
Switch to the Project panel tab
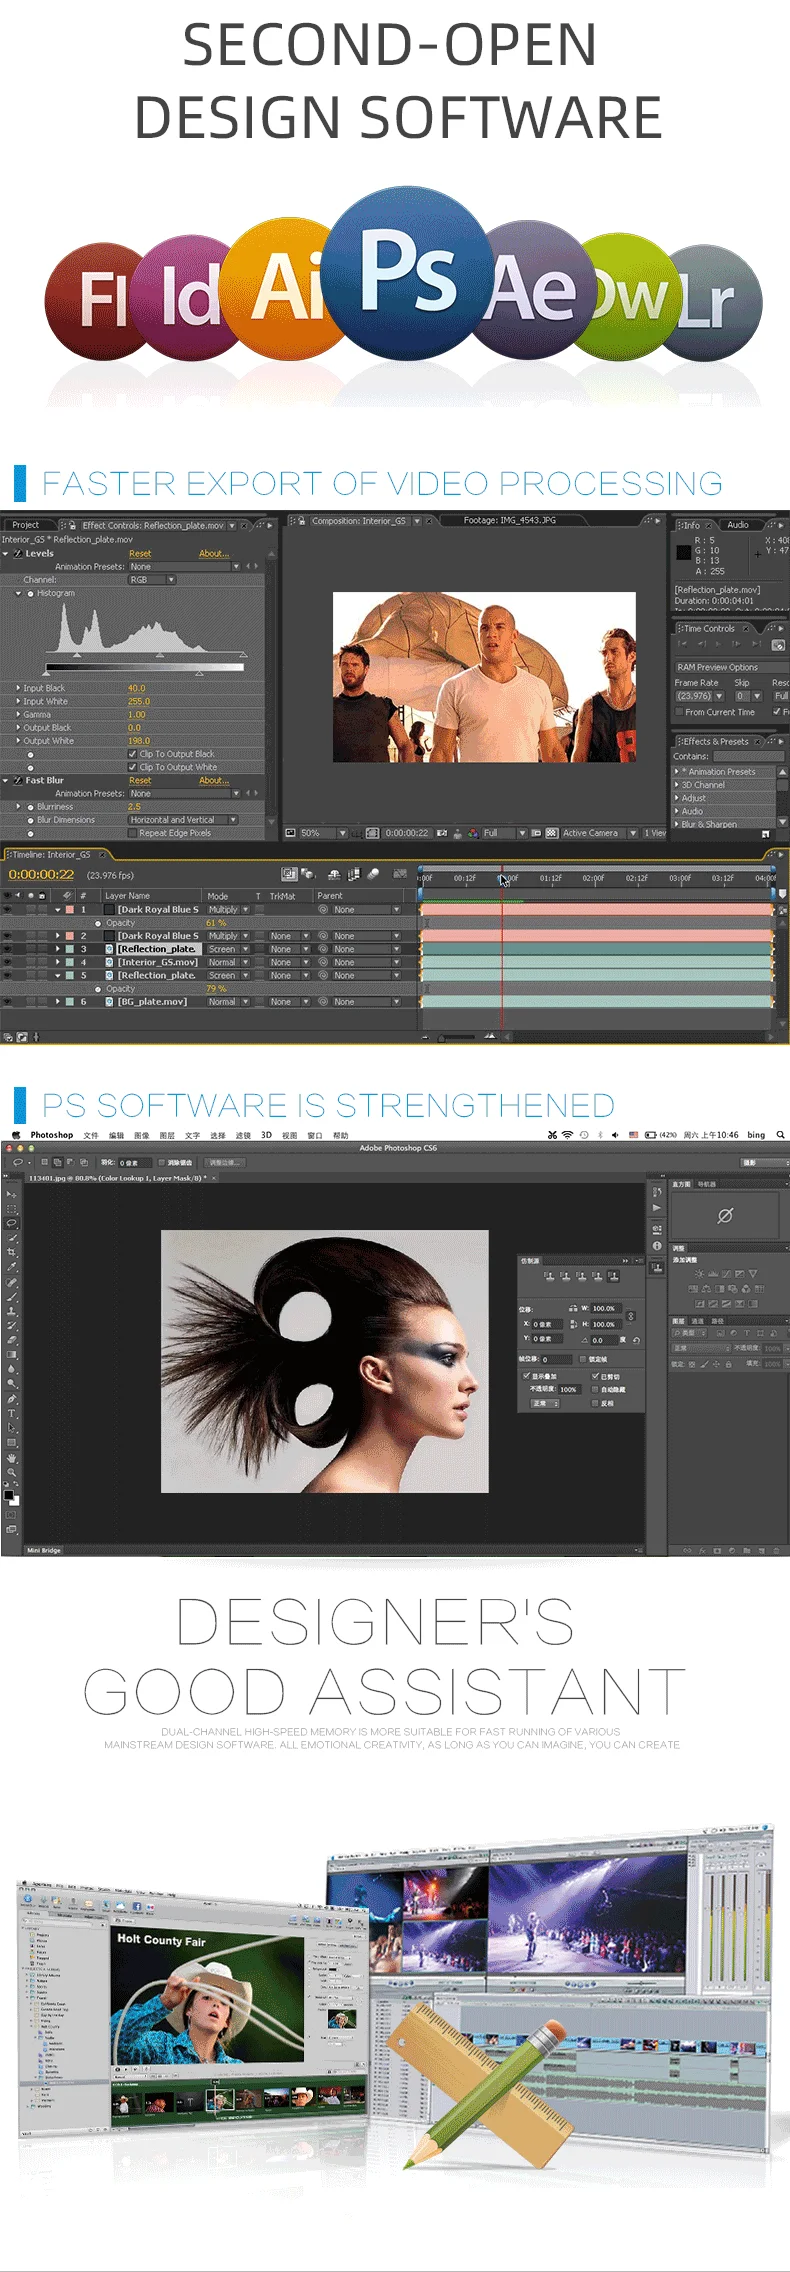click(x=26, y=525)
